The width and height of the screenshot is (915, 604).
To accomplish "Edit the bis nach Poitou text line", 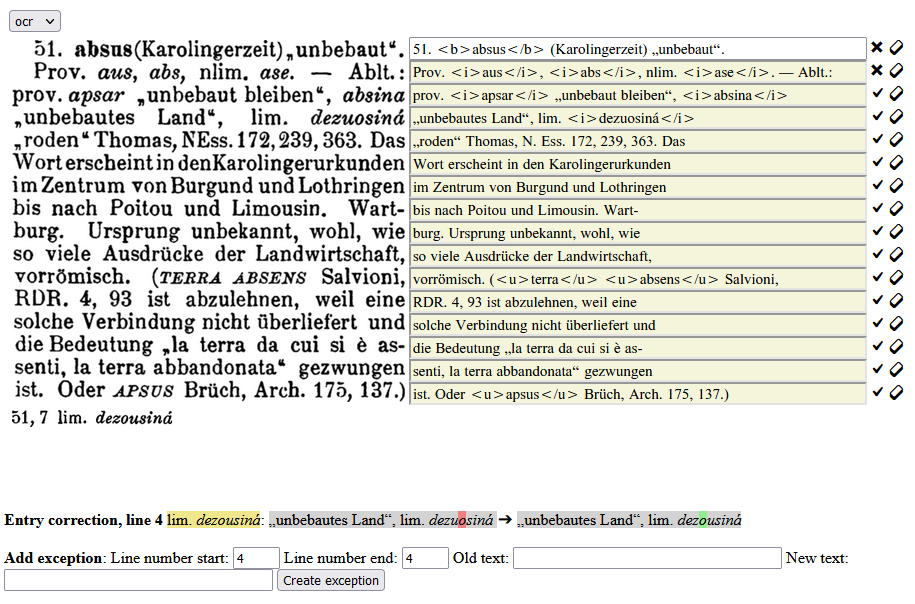I will point(637,211).
